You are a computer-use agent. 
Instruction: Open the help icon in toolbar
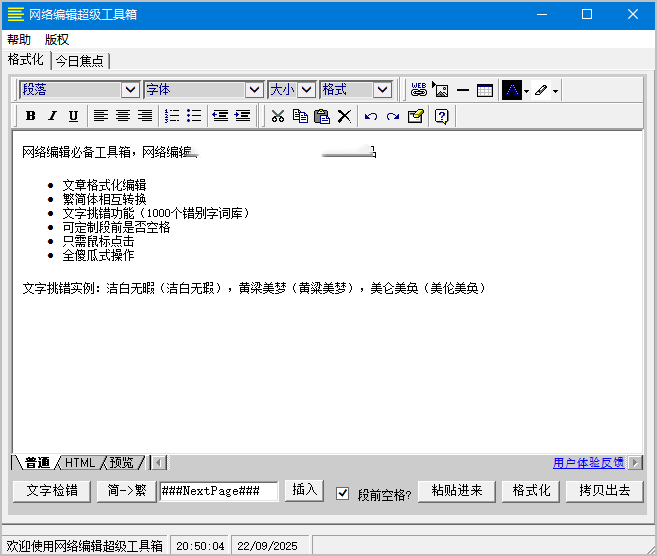click(x=441, y=116)
